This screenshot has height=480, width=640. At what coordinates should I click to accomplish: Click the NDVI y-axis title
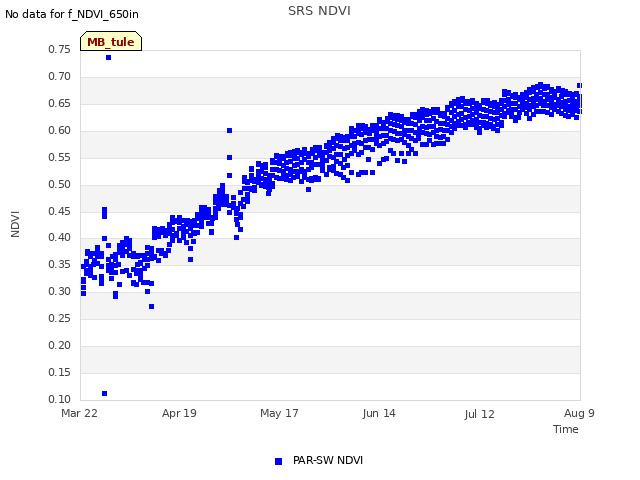tap(15, 224)
